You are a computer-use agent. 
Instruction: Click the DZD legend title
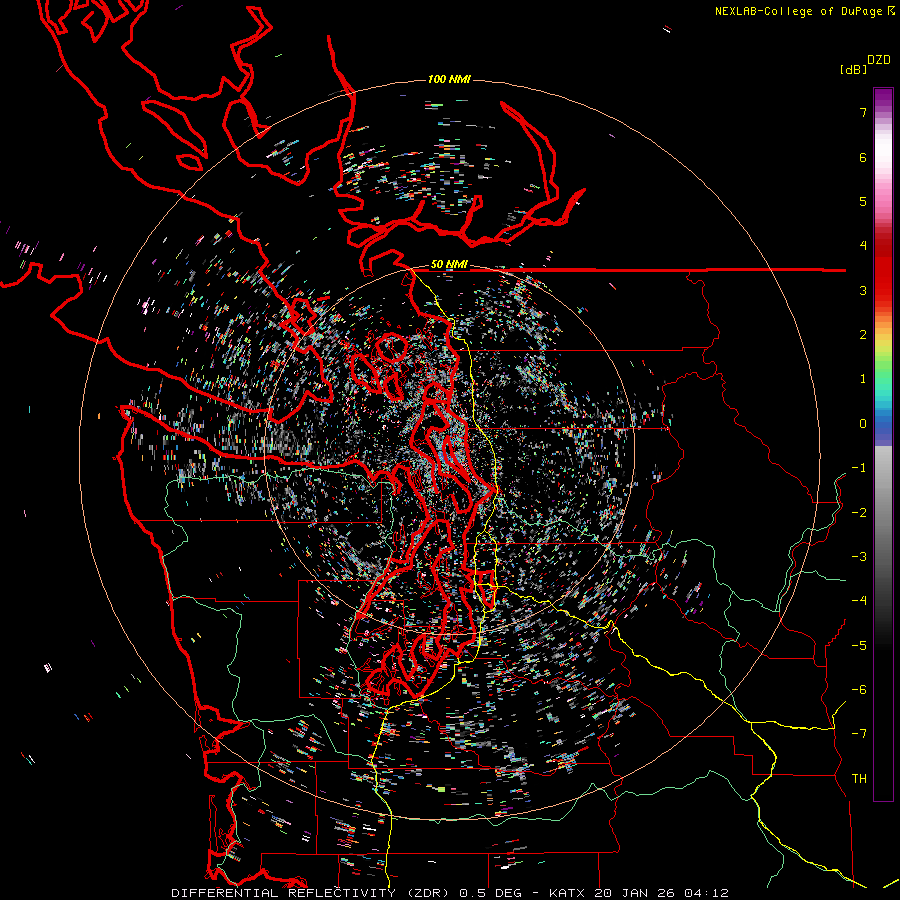[x=879, y=60]
